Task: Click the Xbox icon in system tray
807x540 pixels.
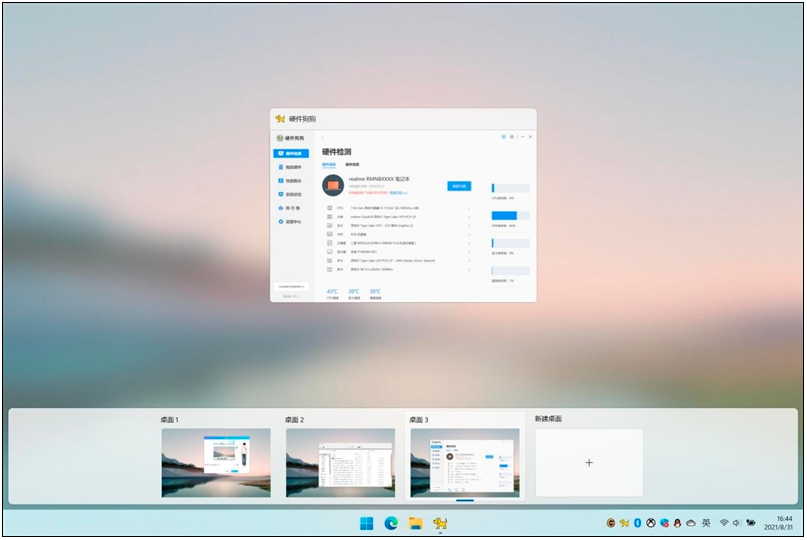Action: tap(650, 523)
